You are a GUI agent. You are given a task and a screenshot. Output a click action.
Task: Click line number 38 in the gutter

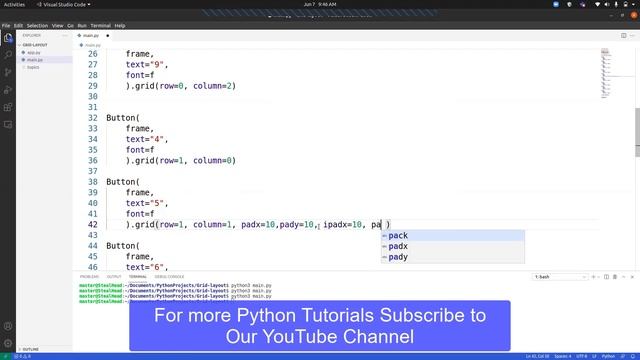coord(93,182)
